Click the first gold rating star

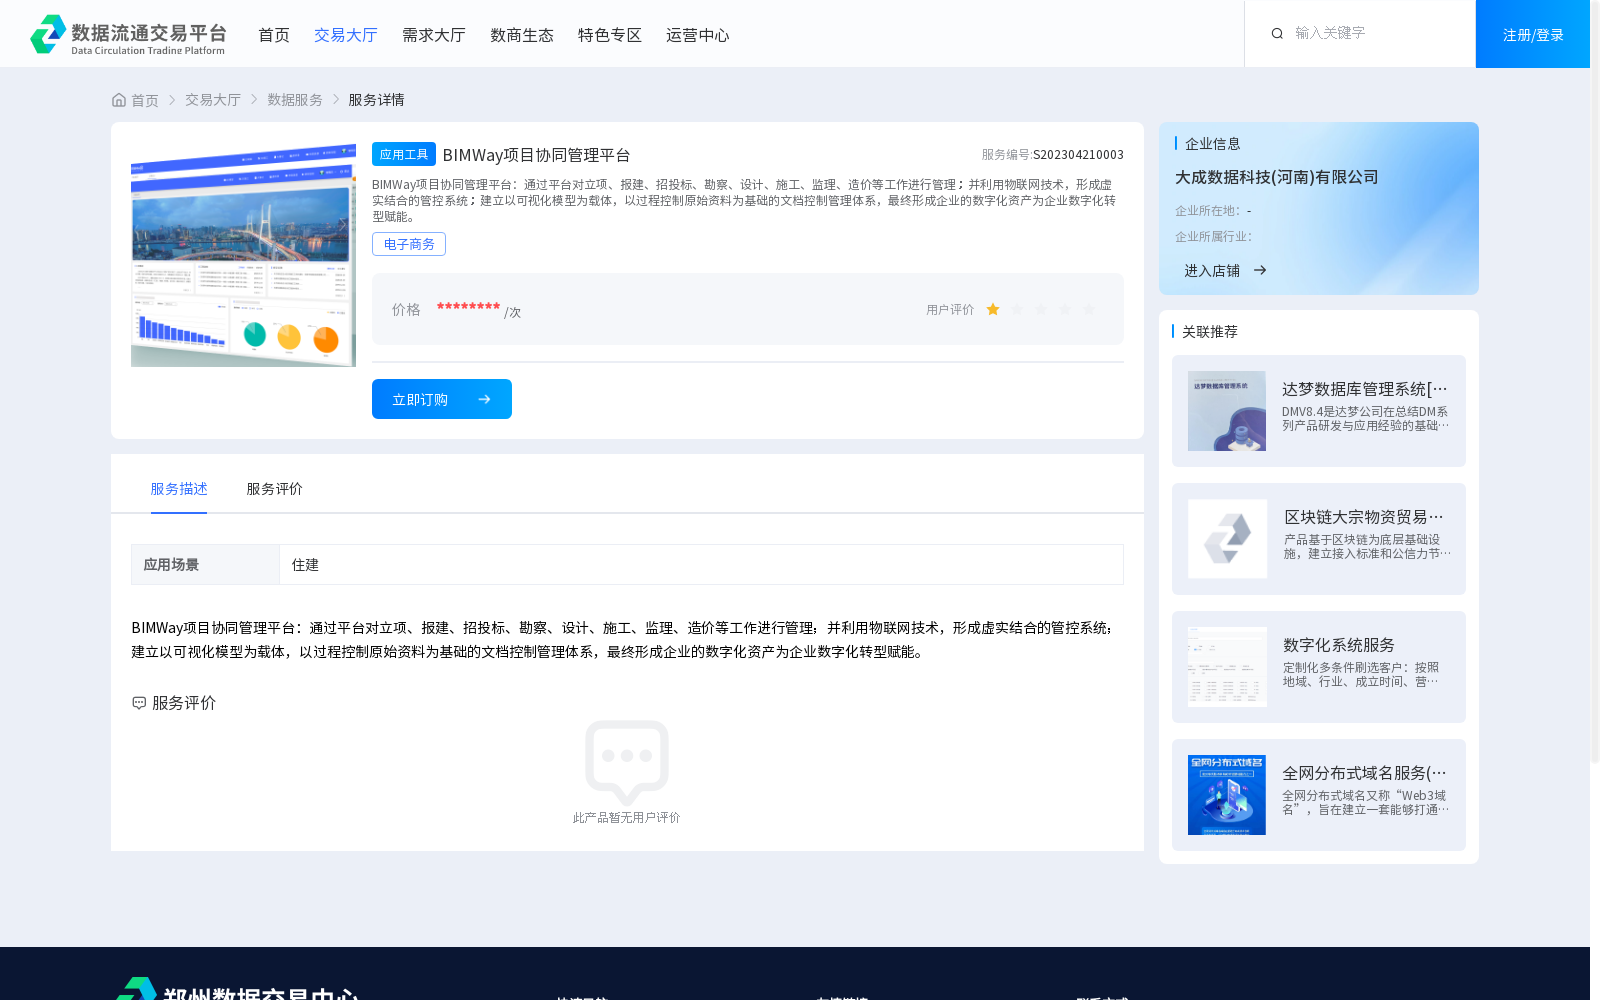click(x=993, y=310)
